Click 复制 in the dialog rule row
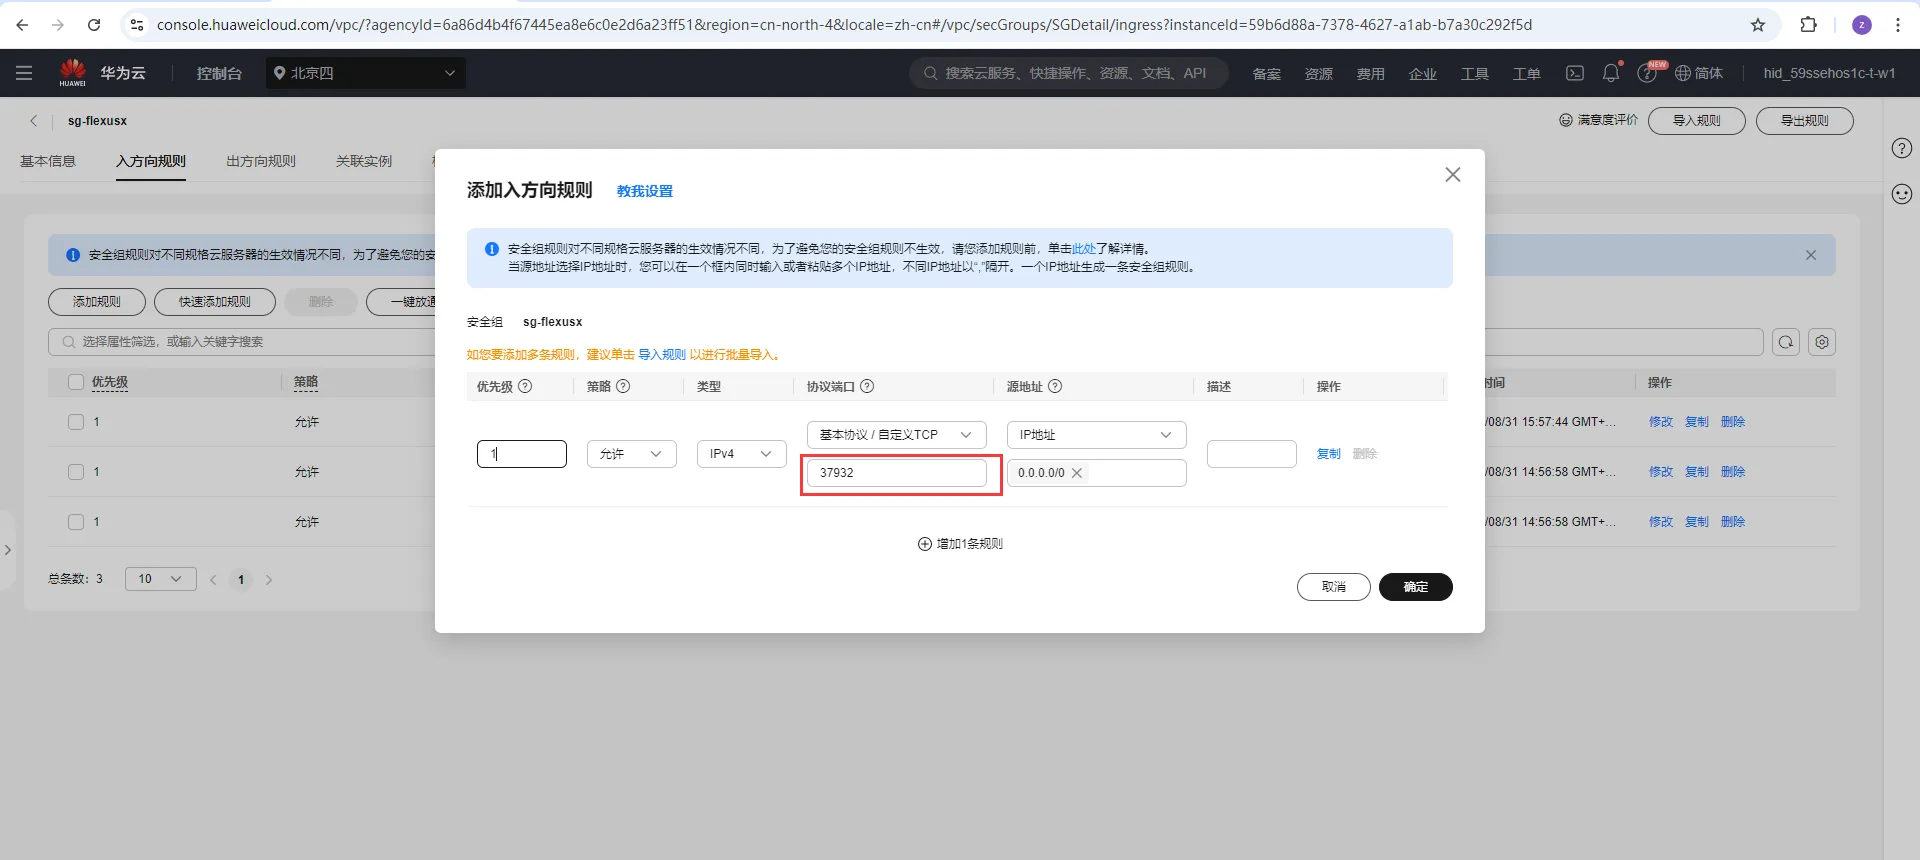This screenshot has height=860, width=1920. click(1329, 454)
